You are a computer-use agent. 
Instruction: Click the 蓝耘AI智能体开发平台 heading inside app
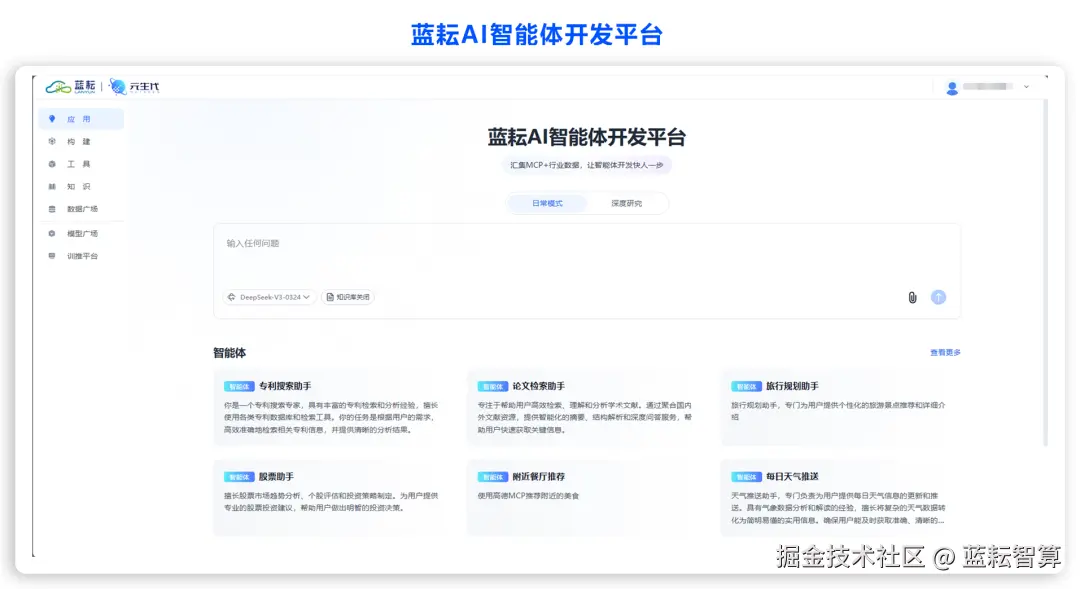point(587,137)
